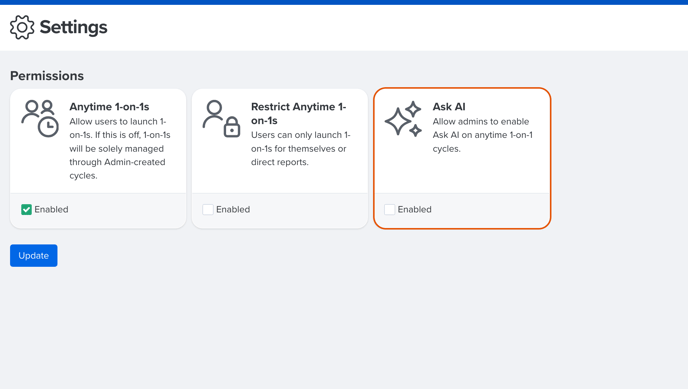The image size is (688, 389).
Task: Select the Restrict Anytime 1-on-1s card title
Action: tap(299, 114)
